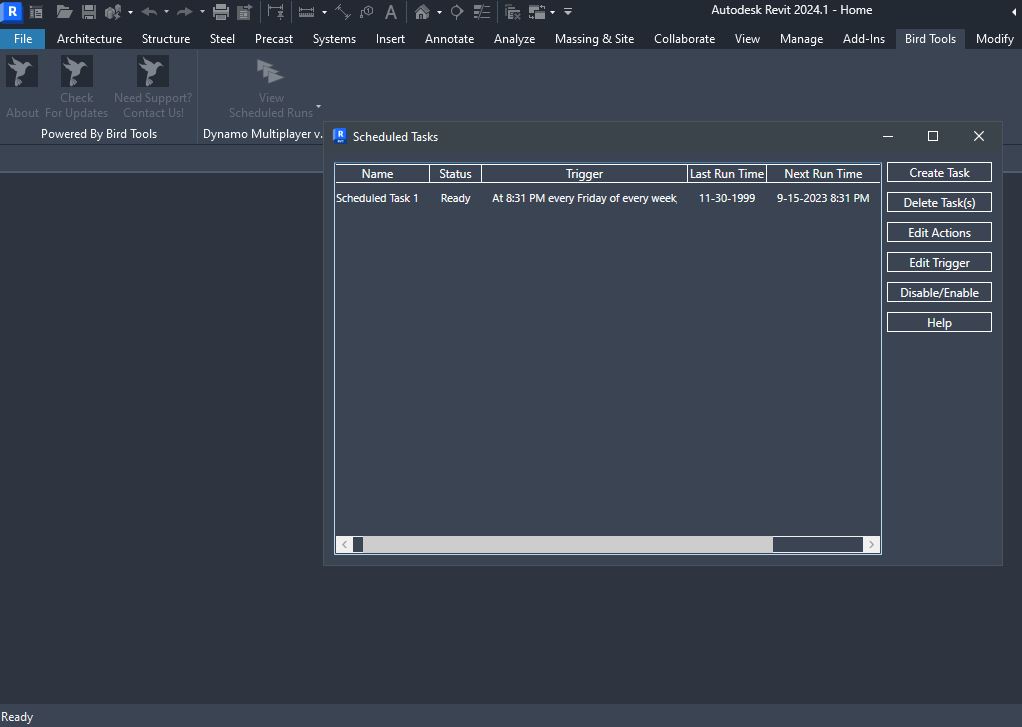Switch to the Systems ribbon tab

[x=334, y=38]
